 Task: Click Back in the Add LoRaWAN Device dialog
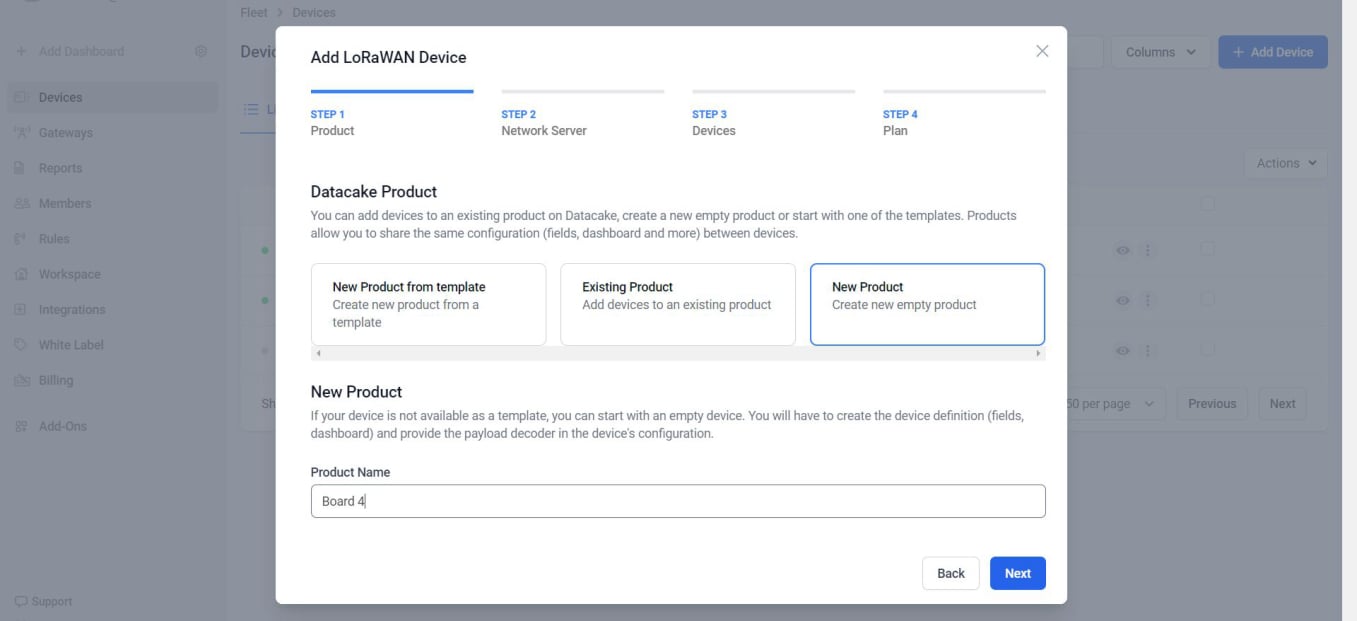949,573
